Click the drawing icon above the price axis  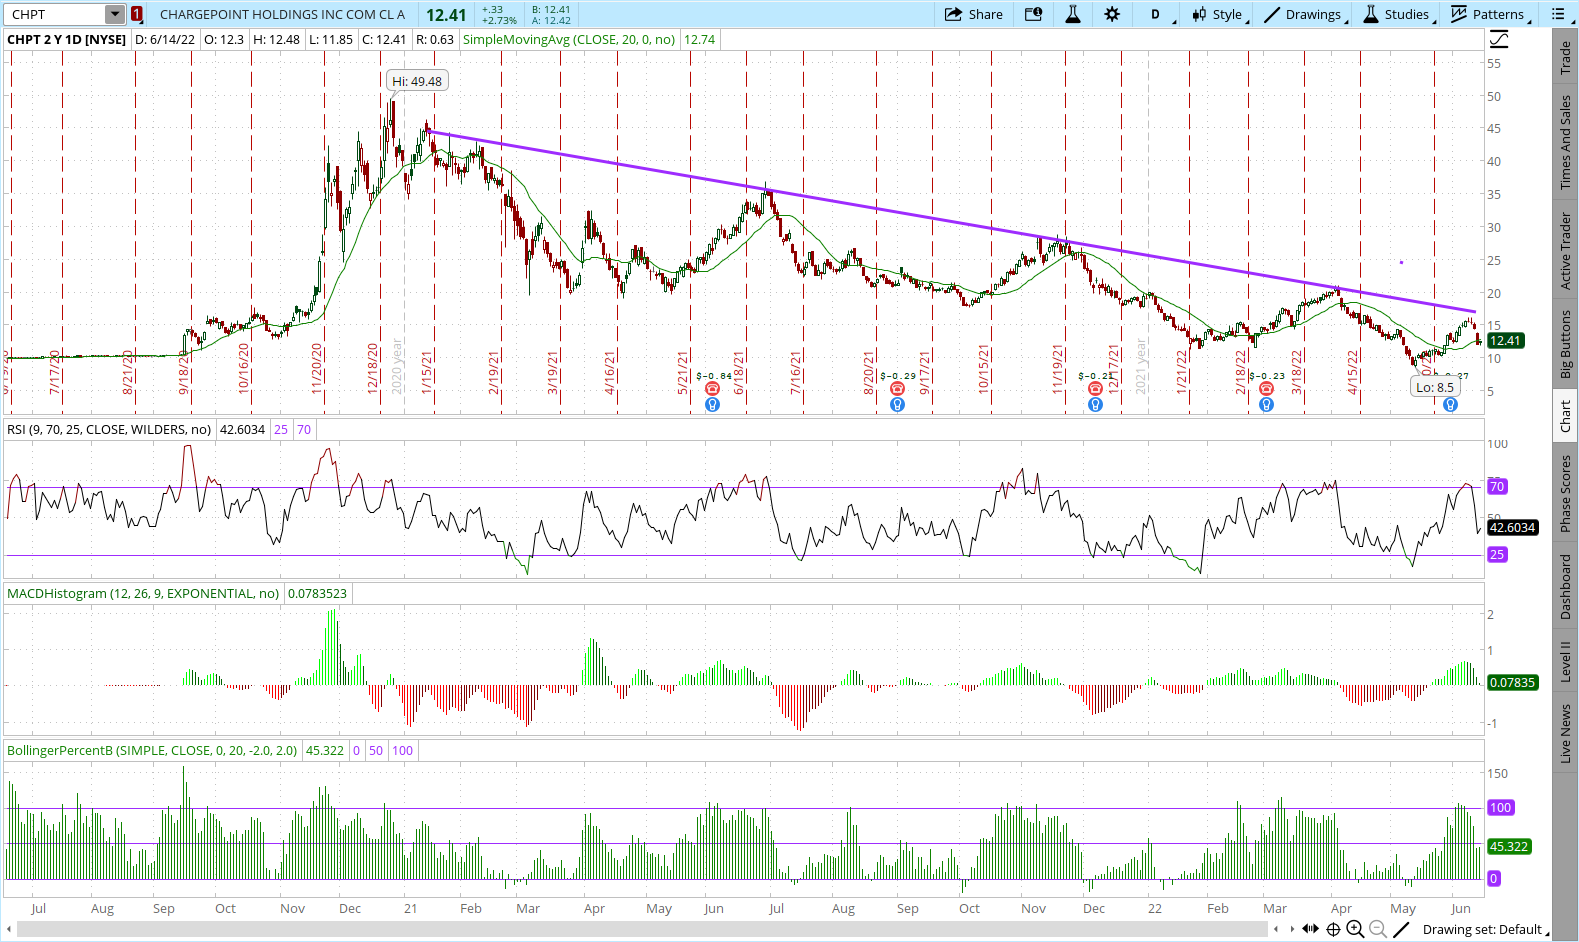pyautogui.click(x=1499, y=40)
